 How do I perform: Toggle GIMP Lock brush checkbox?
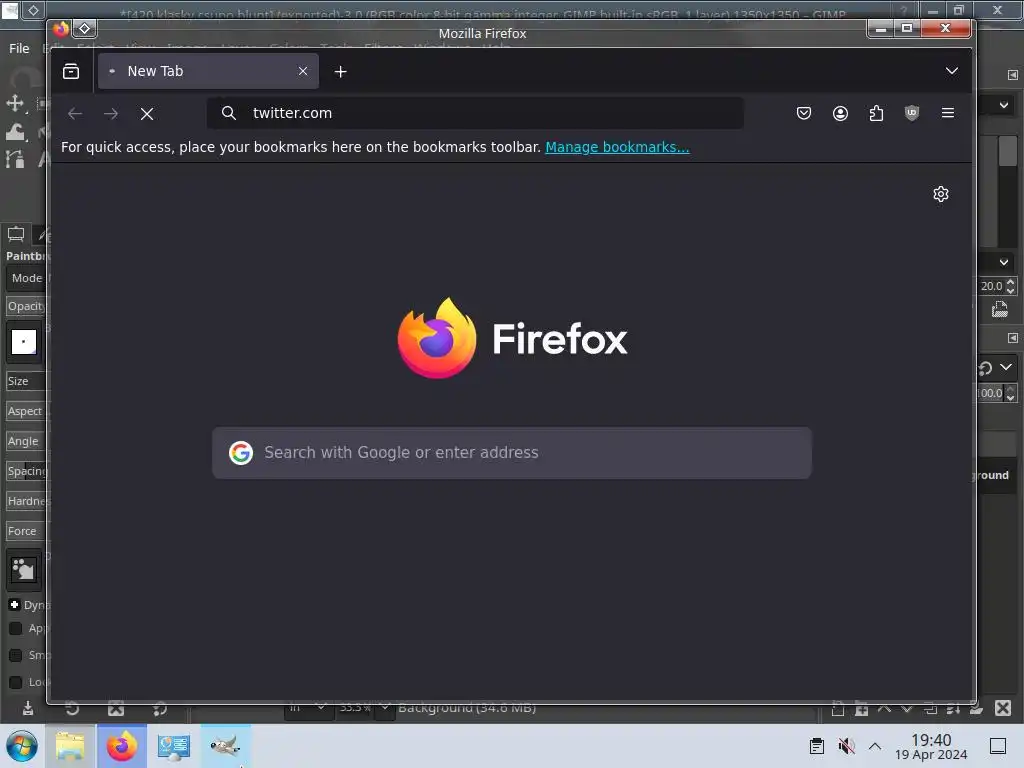point(16,682)
